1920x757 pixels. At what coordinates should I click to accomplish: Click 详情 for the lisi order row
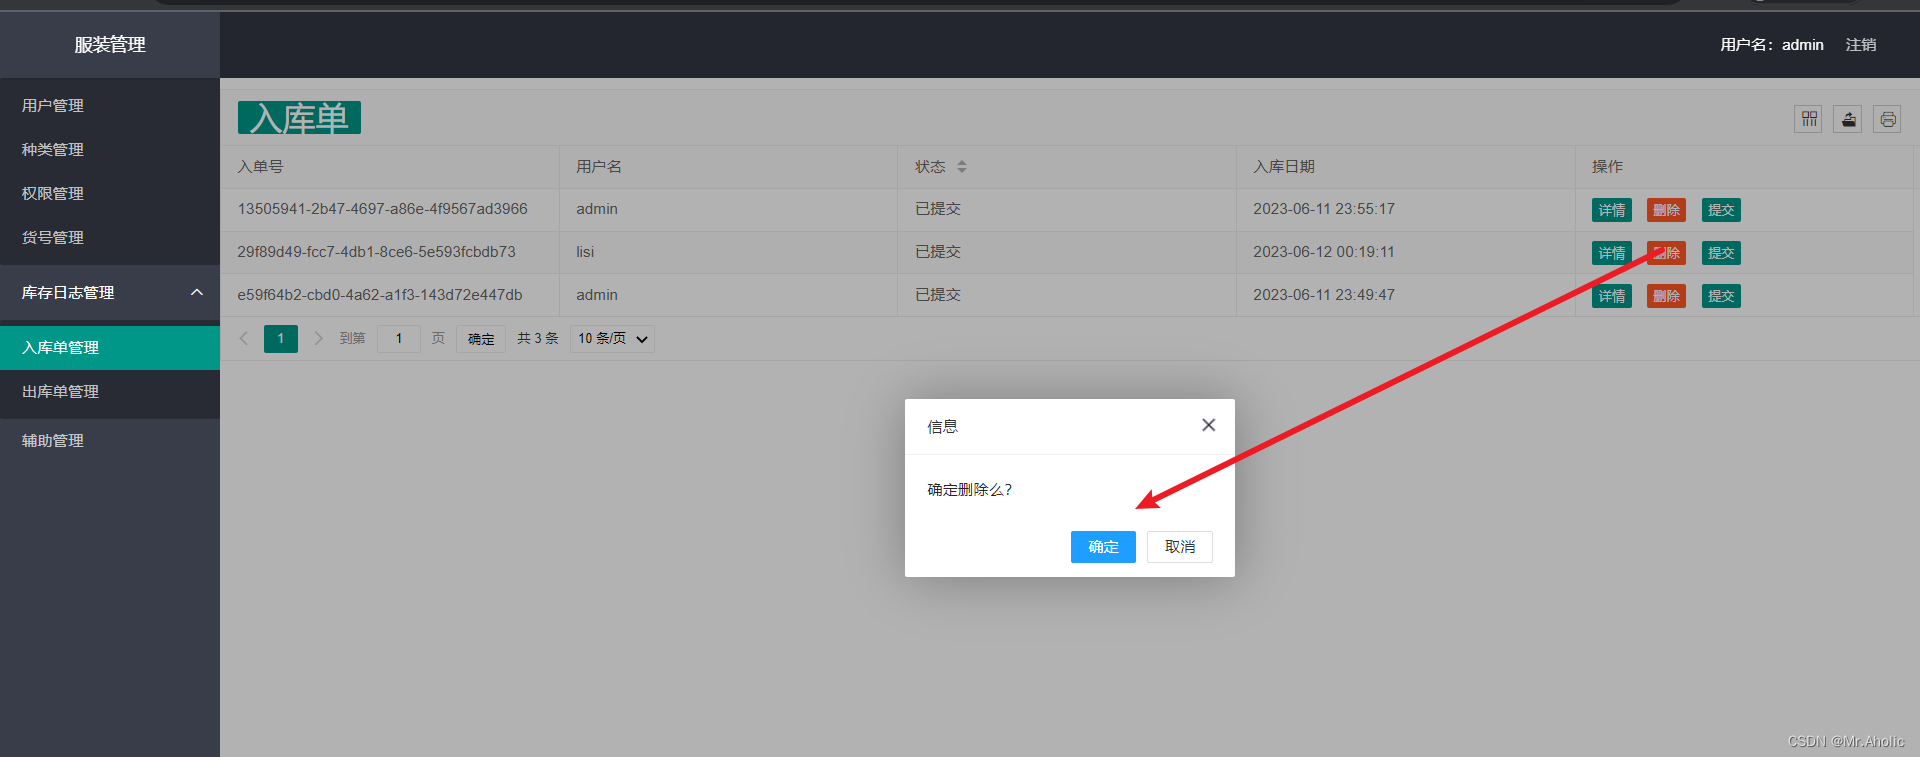[x=1612, y=253]
